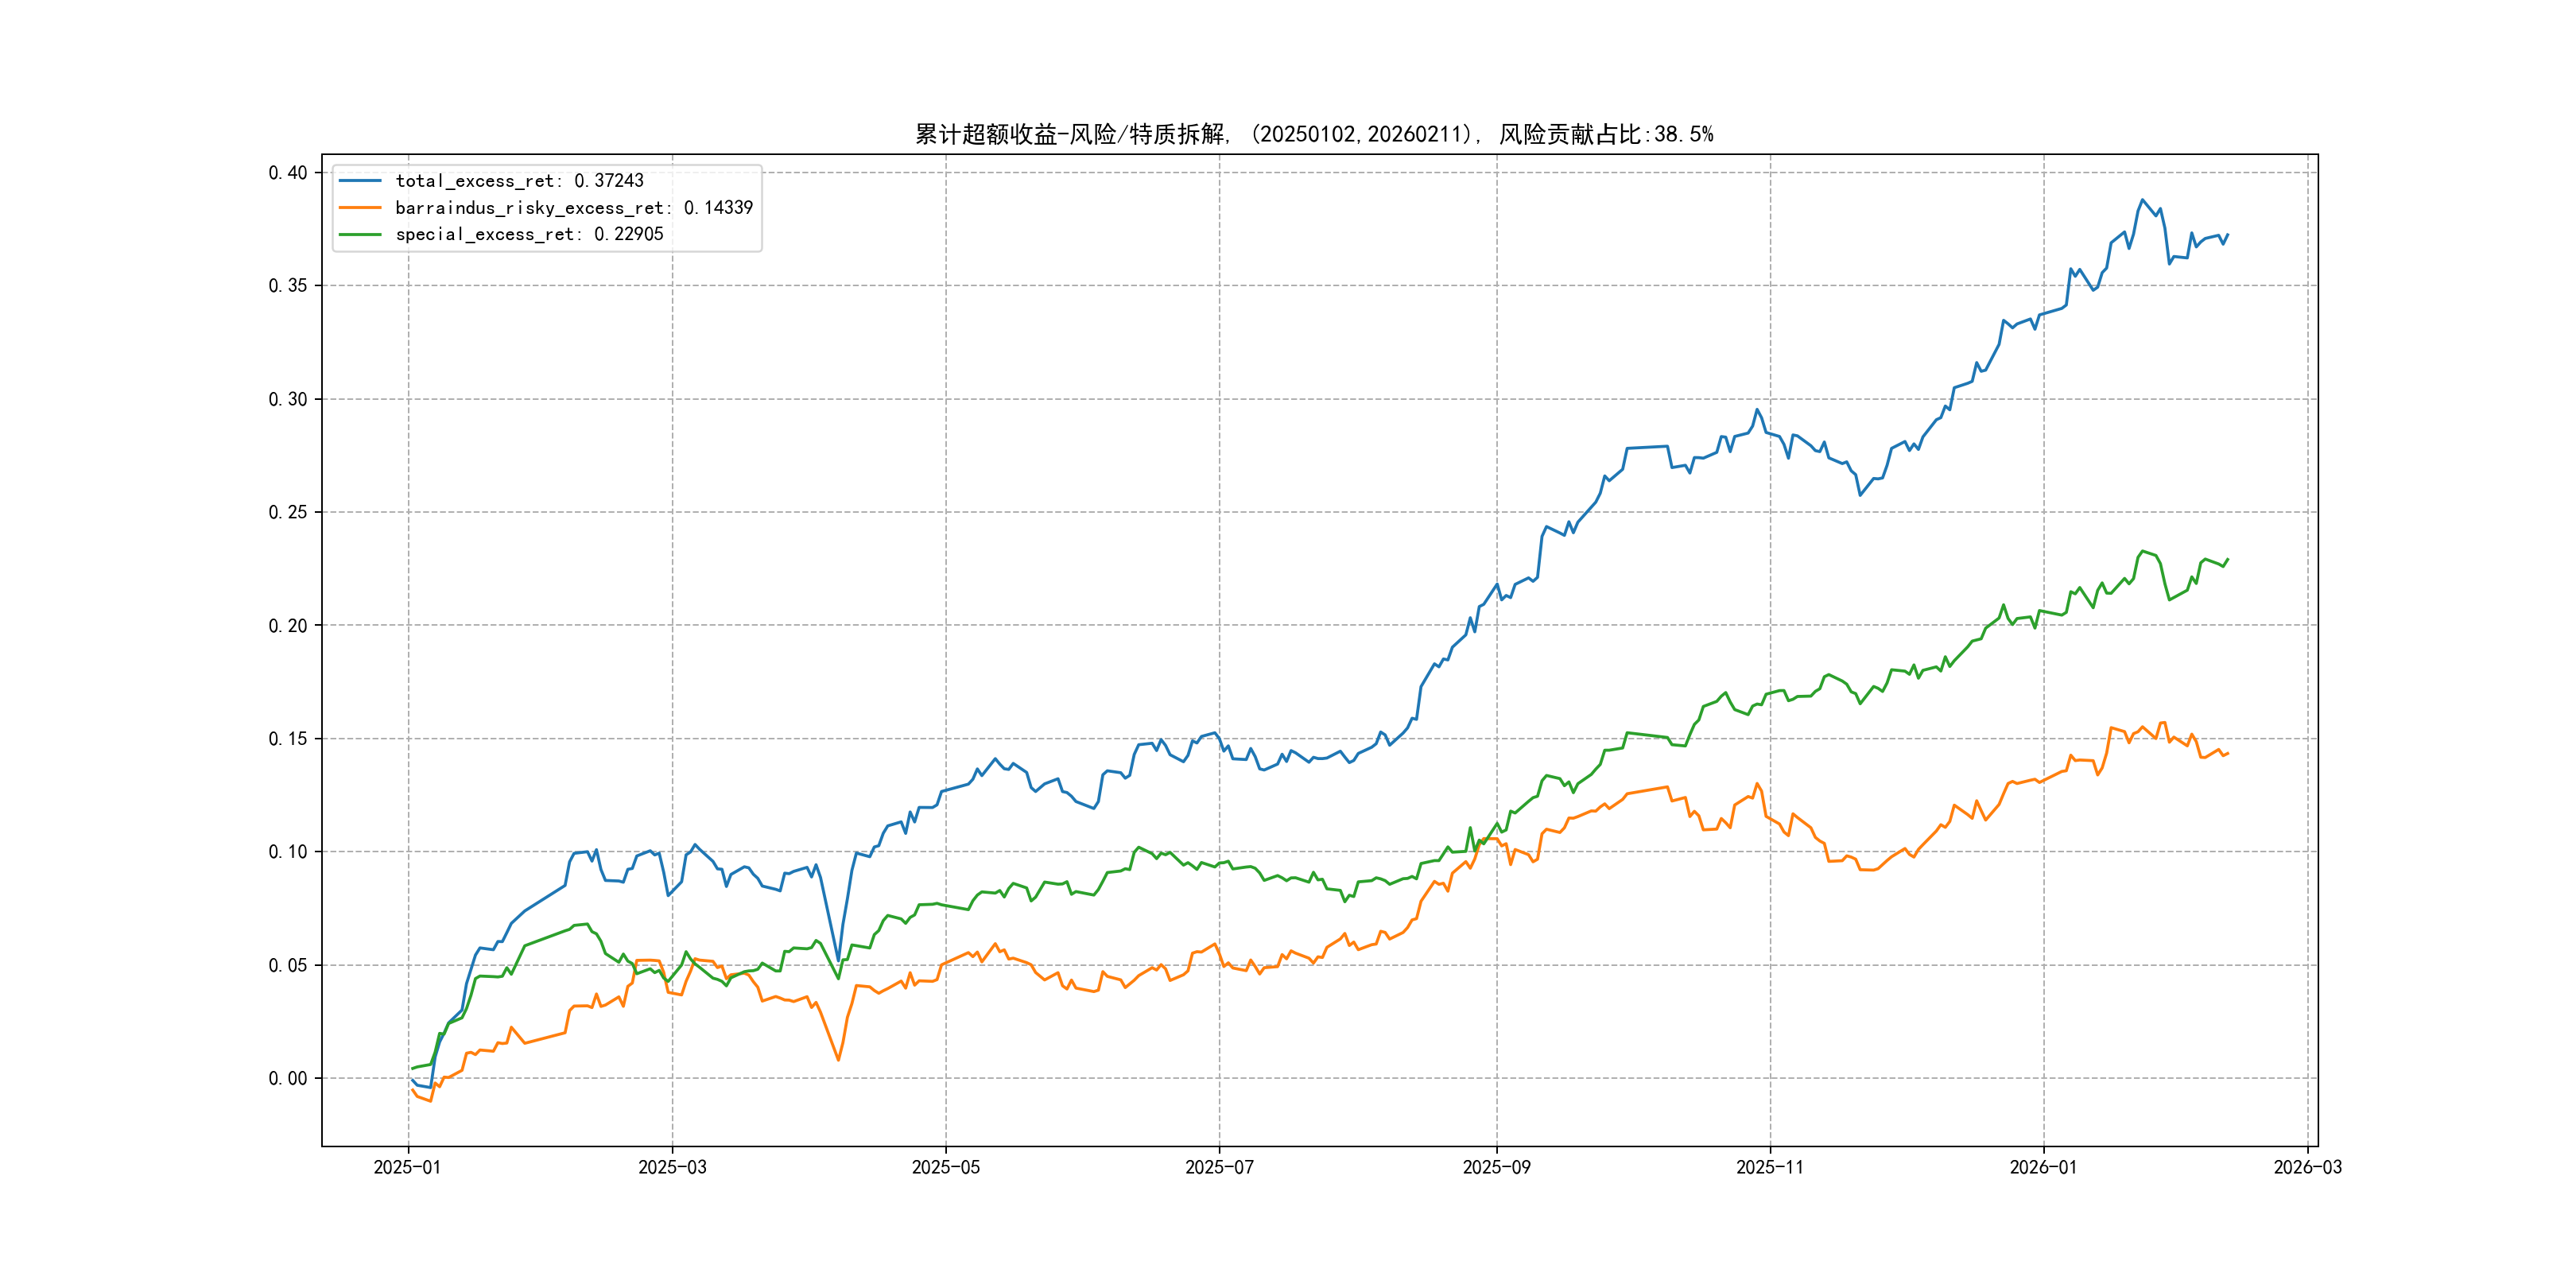Click the 2025-01 x-axis tick label
Viewport: 2576px width, 1288px height.
click(x=407, y=1167)
